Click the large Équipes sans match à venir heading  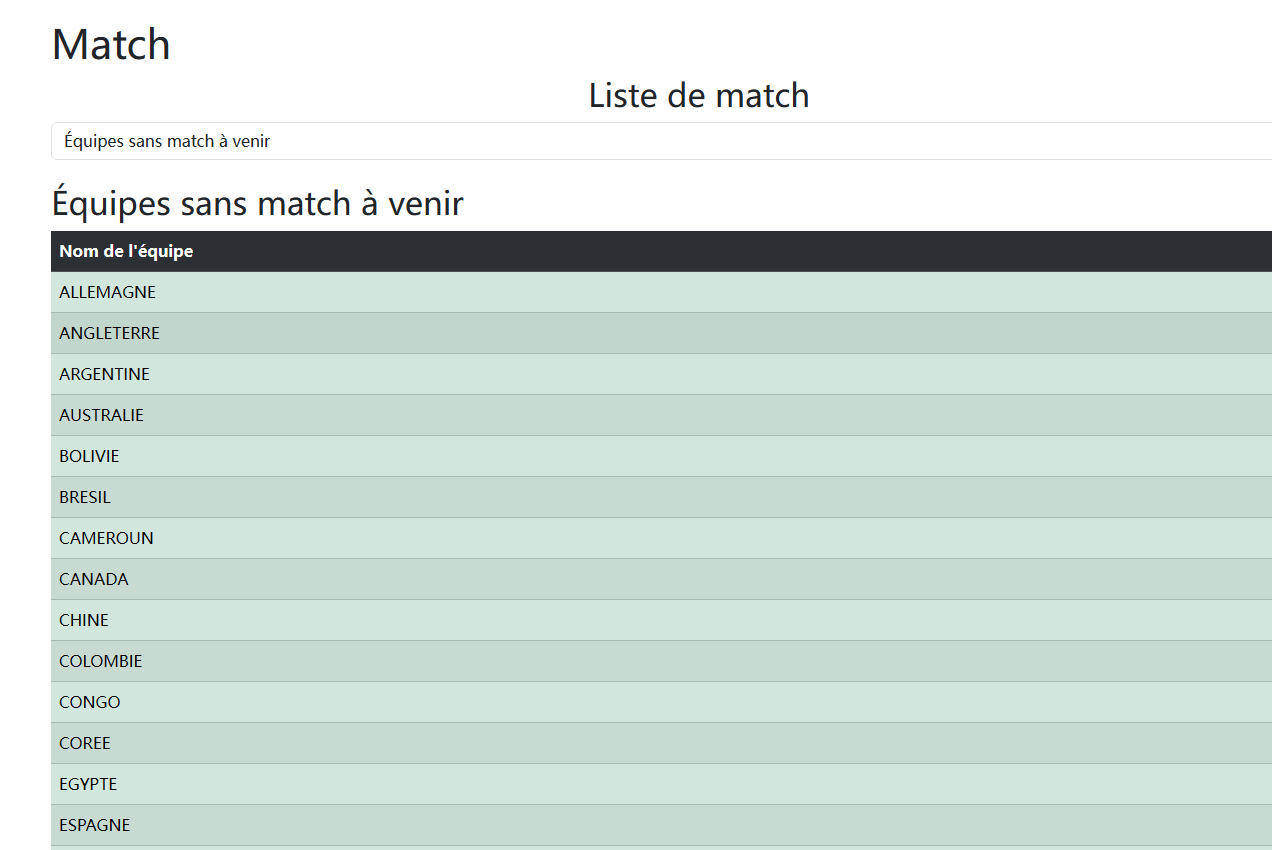[x=257, y=203]
